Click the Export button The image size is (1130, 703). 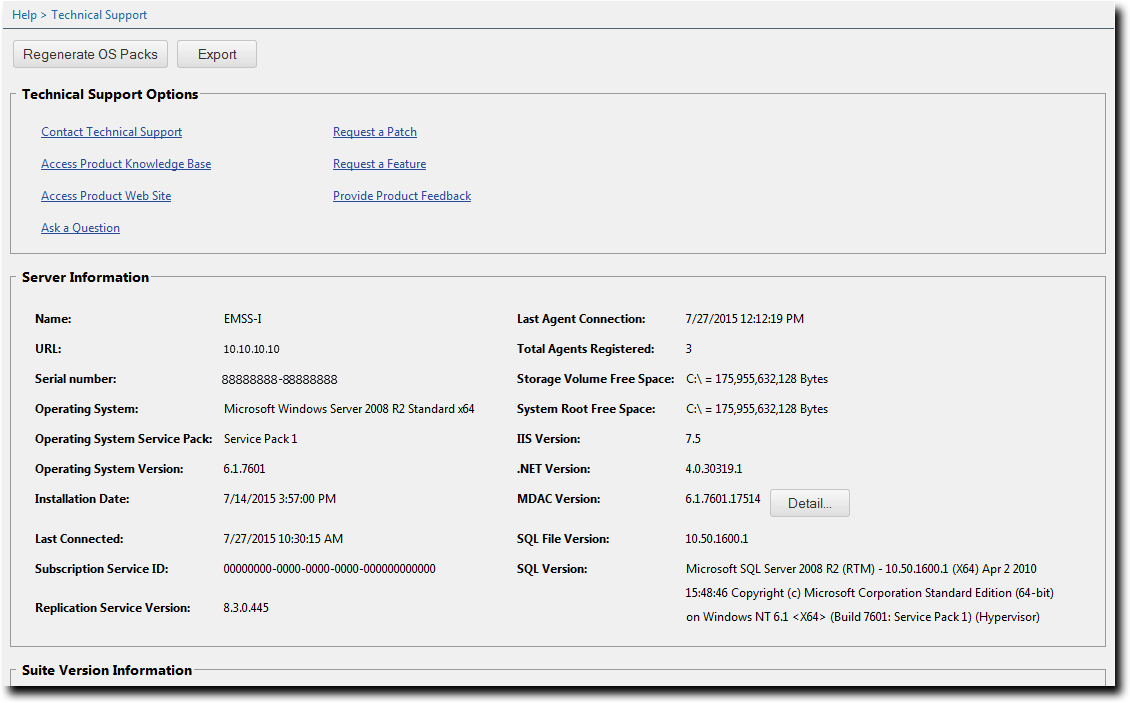point(216,54)
